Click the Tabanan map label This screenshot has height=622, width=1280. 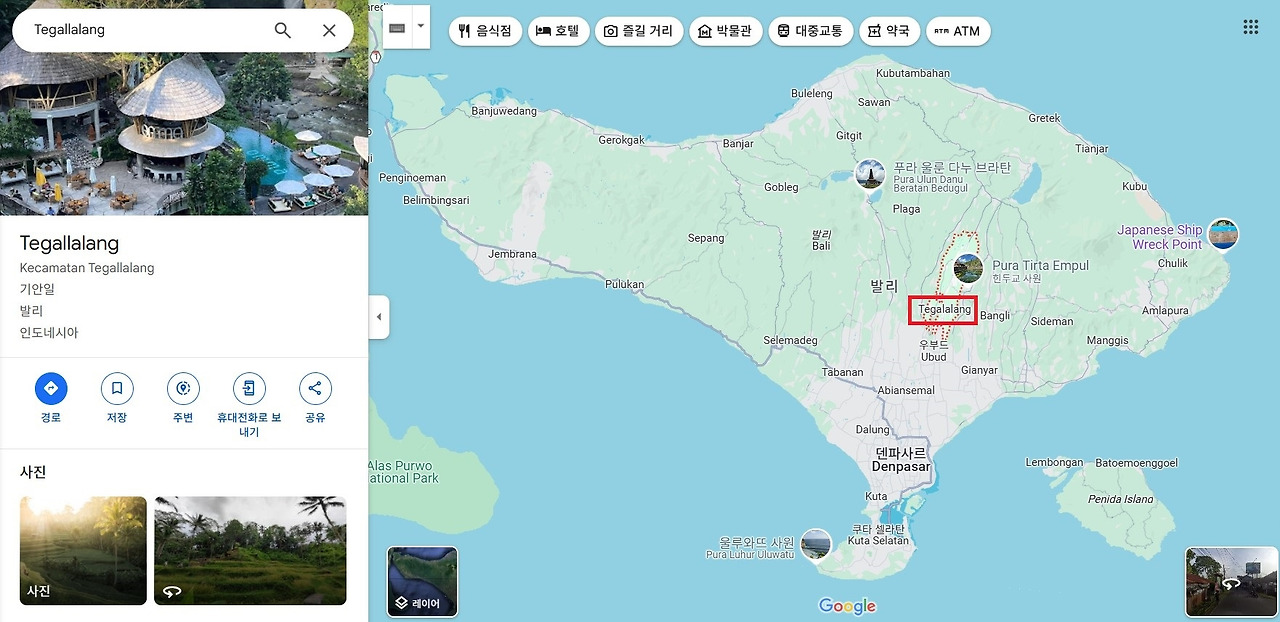(x=843, y=372)
